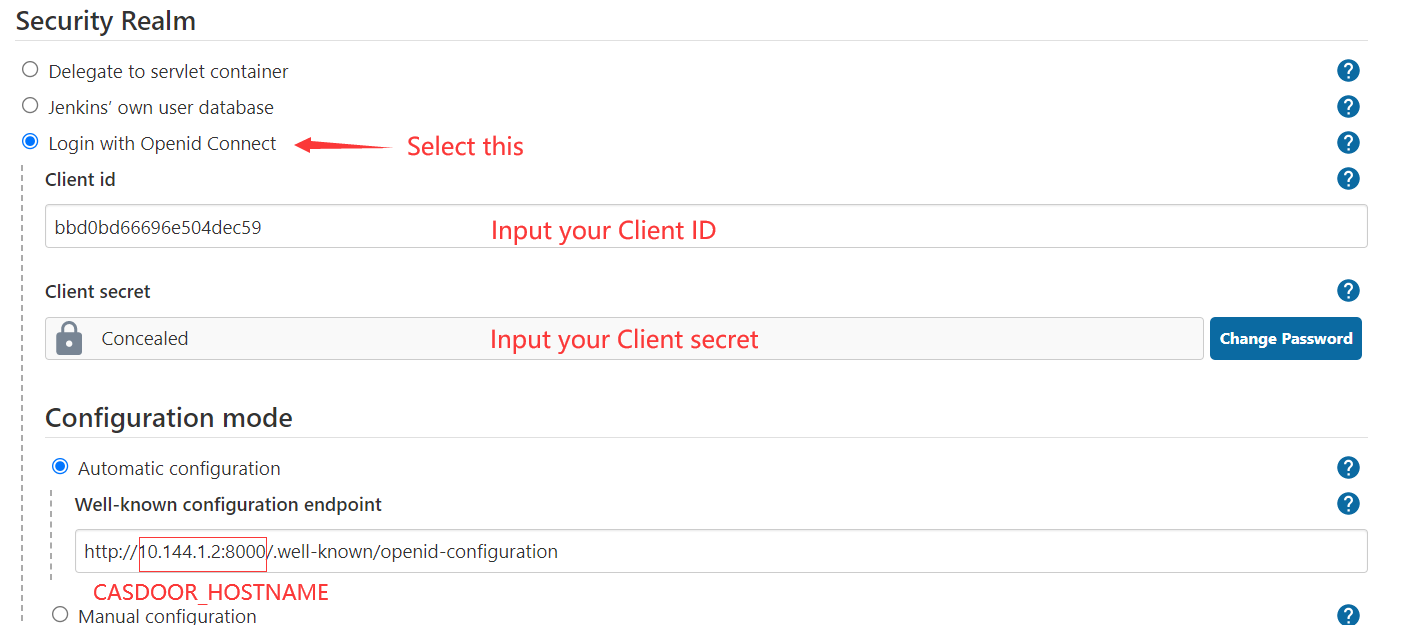Switch to Manual configuration mode

coord(60,614)
